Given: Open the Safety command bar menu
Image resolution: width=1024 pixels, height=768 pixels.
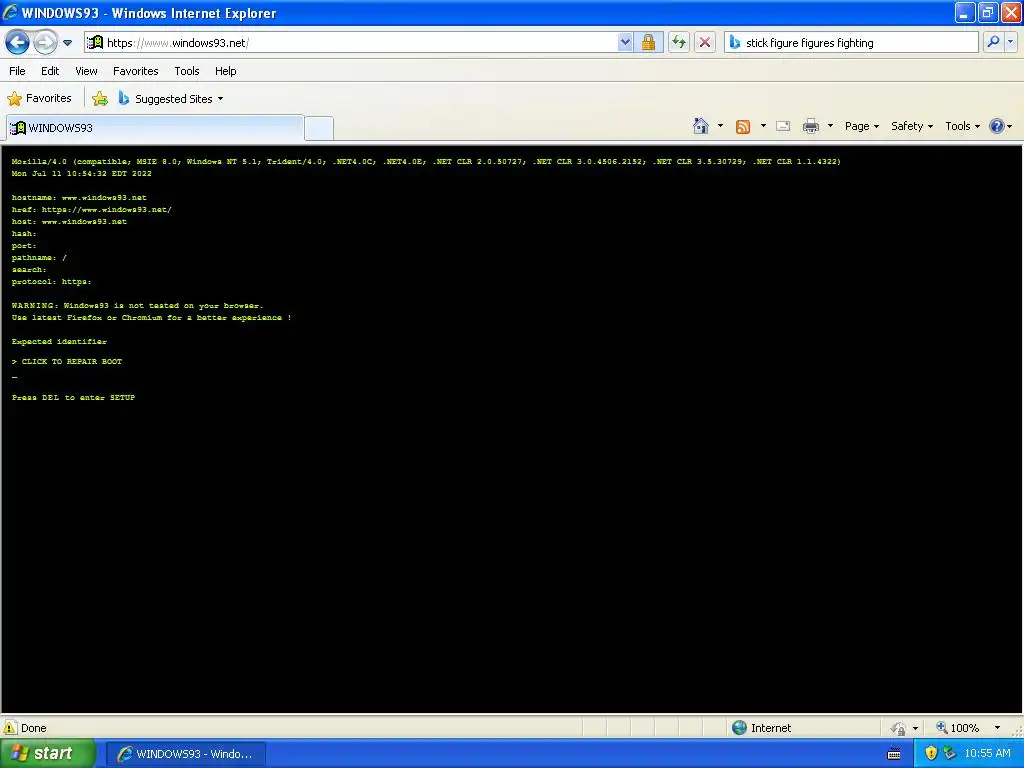Looking at the screenshot, I should point(912,126).
